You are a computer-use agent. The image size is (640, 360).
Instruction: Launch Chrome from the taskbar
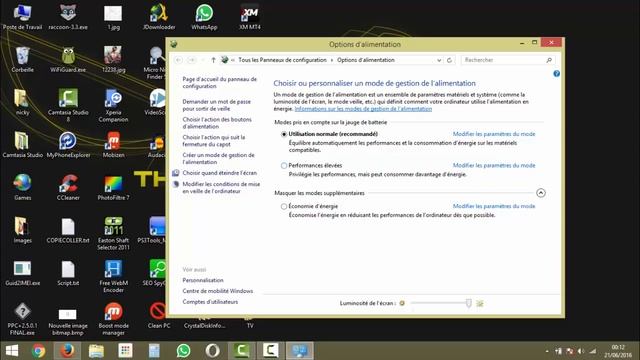click(39, 351)
